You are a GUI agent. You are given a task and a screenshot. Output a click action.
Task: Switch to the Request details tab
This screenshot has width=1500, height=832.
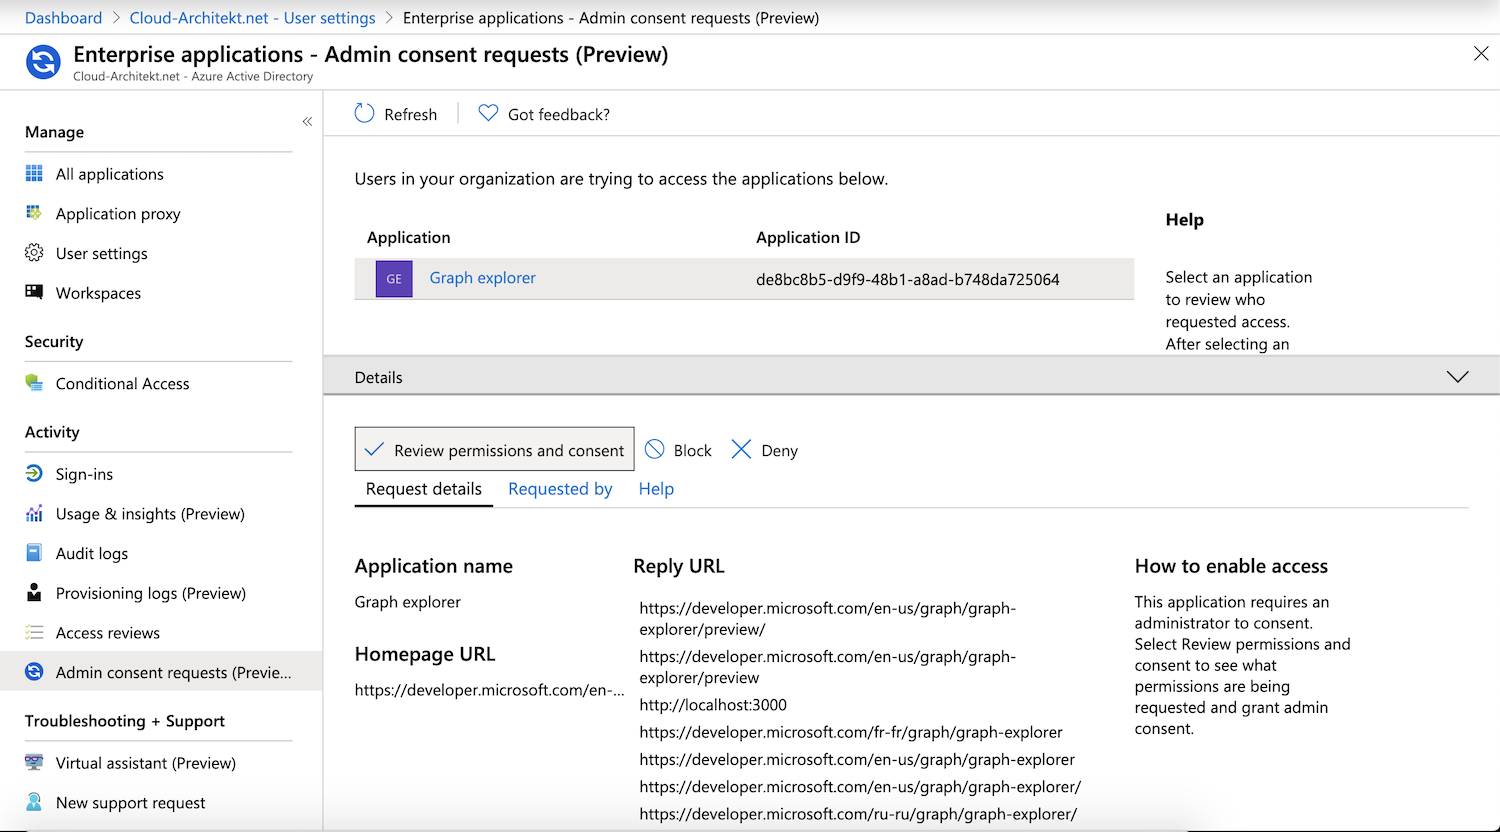(x=424, y=489)
